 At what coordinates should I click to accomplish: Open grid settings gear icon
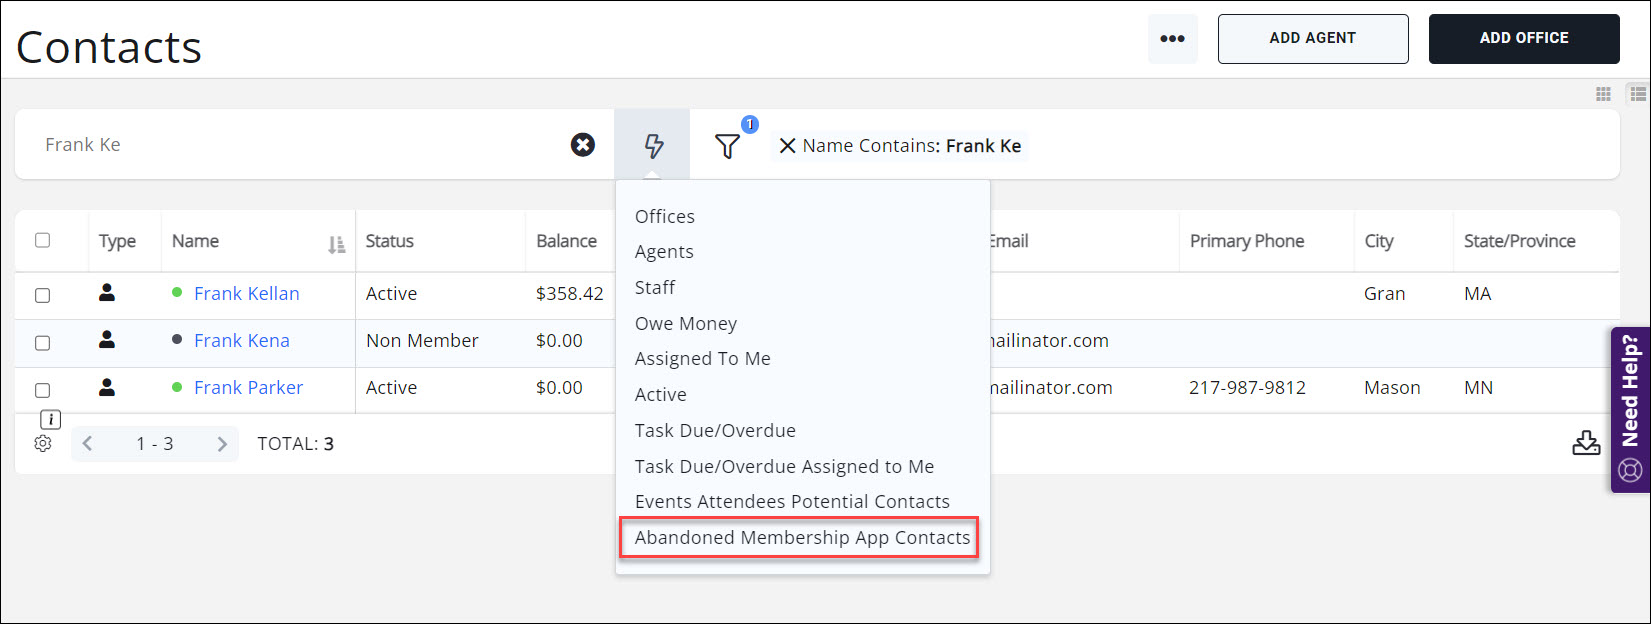tap(43, 443)
